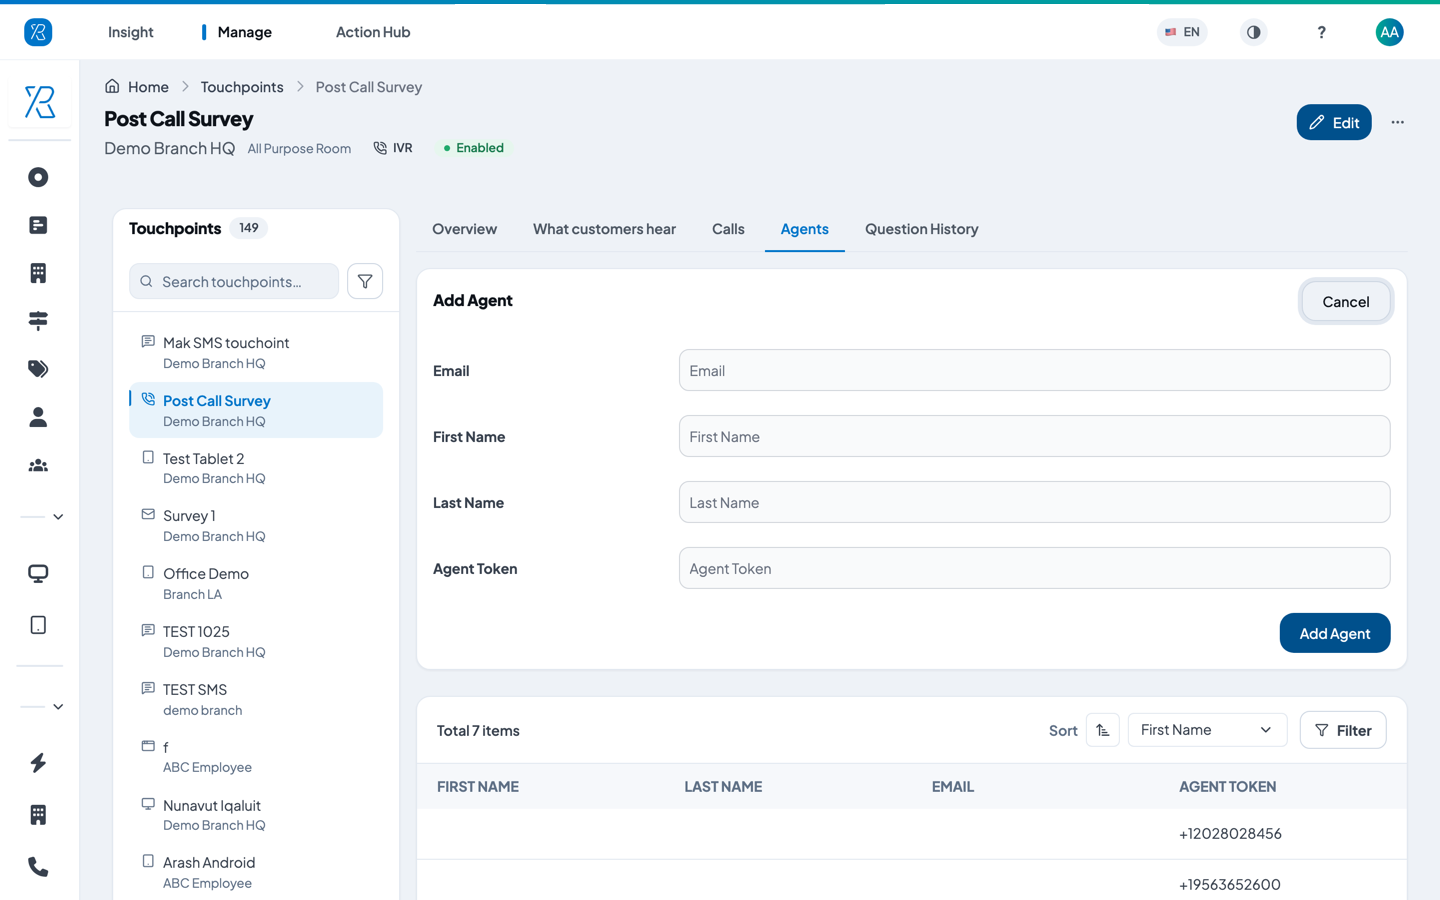Click the circular record icon in sidebar
This screenshot has height=900, width=1440.
(38, 177)
